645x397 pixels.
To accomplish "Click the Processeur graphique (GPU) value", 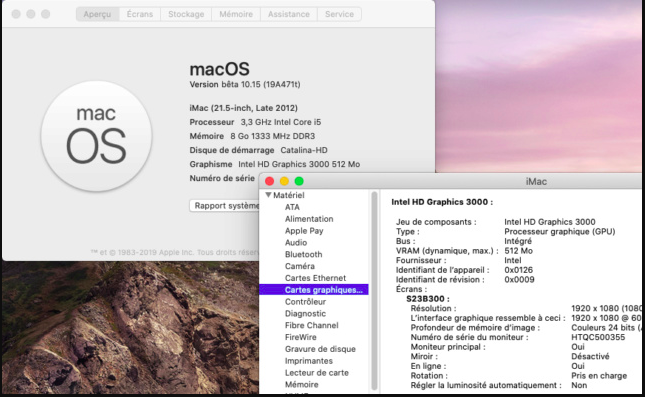I will point(559,232).
